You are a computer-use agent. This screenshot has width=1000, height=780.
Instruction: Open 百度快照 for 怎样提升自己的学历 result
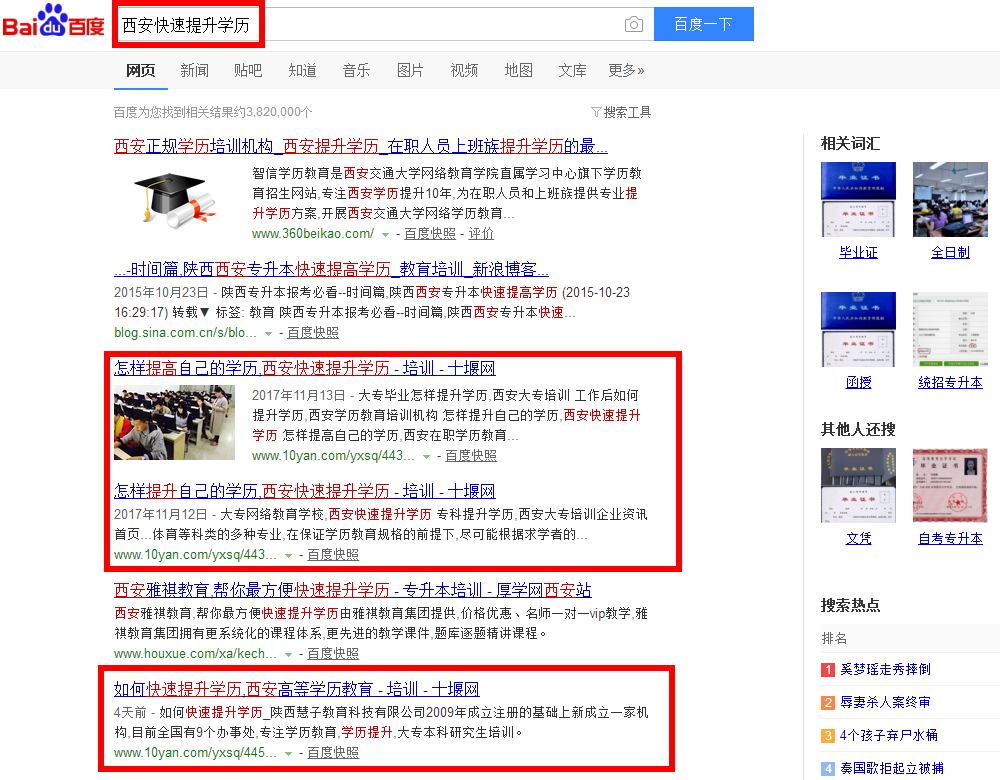click(x=333, y=555)
